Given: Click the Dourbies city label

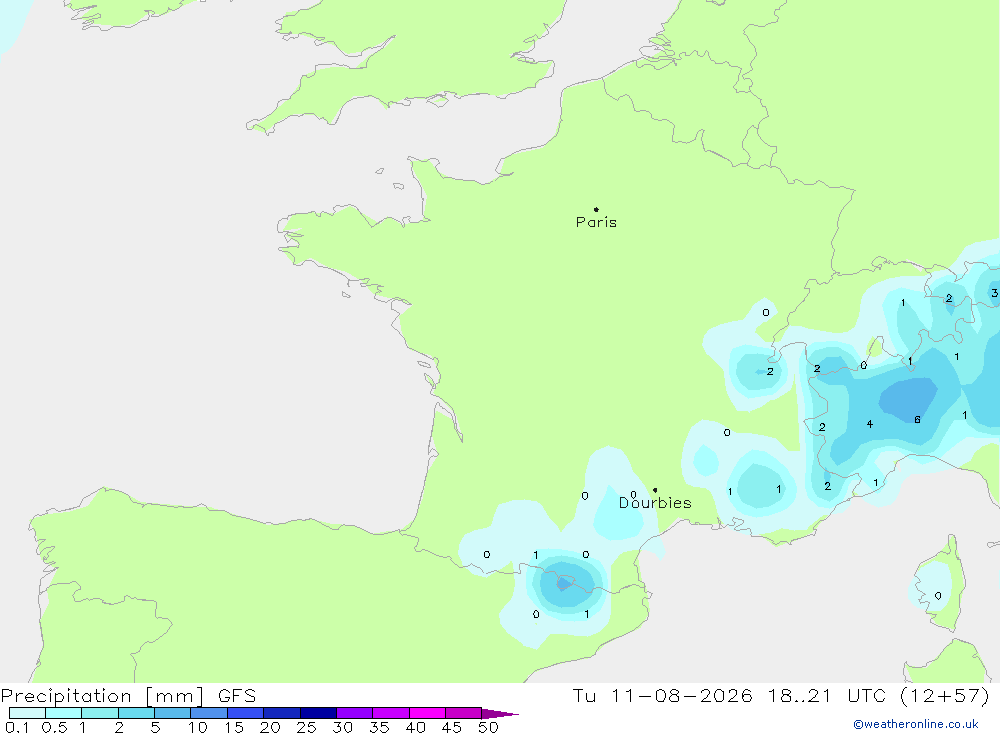Looking at the screenshot, I should click(655, 503).
